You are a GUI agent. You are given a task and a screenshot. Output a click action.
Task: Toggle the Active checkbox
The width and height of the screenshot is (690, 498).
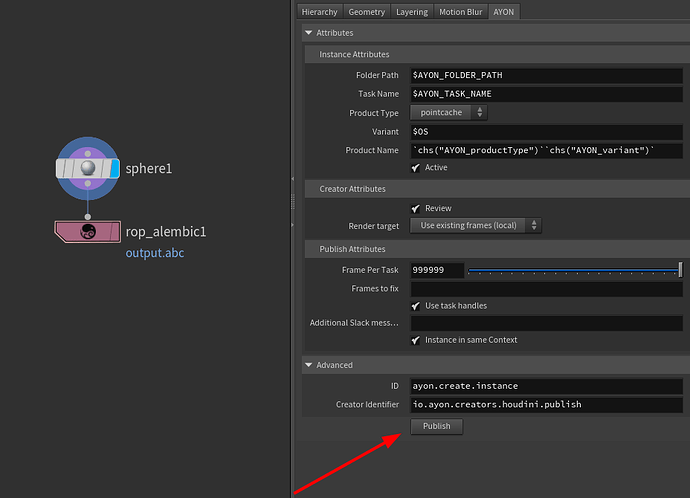coord(416,168)
